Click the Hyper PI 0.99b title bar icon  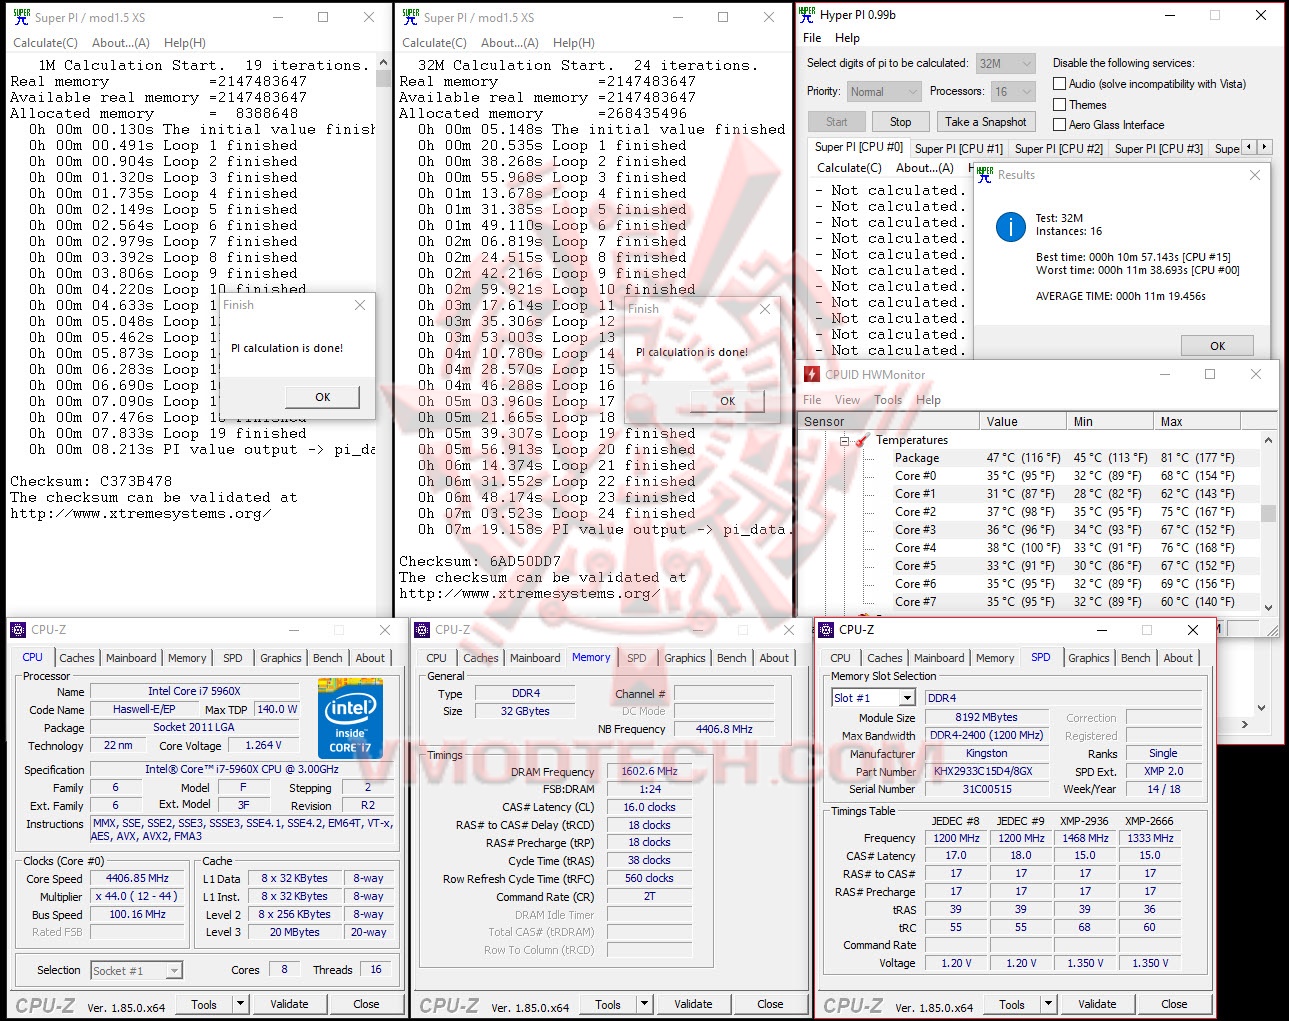pyautogui.click(x=807, y=15)
